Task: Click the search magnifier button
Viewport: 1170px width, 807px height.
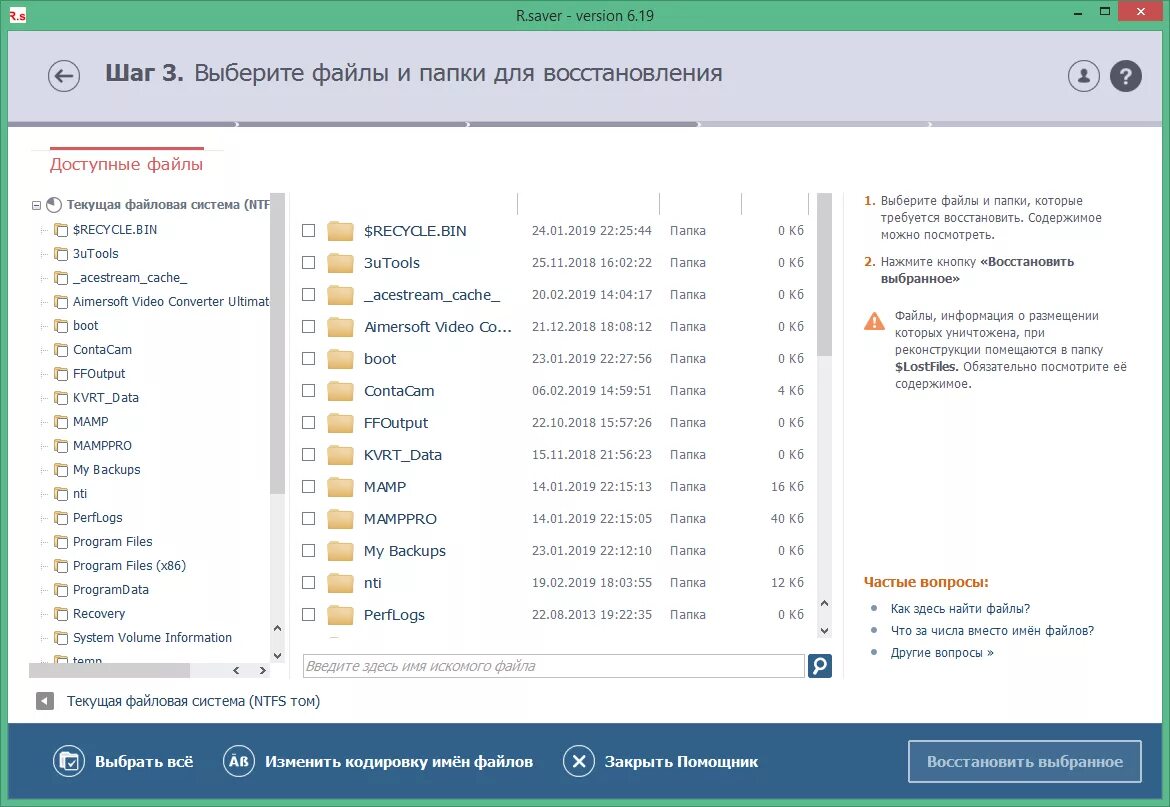Action: click(819, 665)
